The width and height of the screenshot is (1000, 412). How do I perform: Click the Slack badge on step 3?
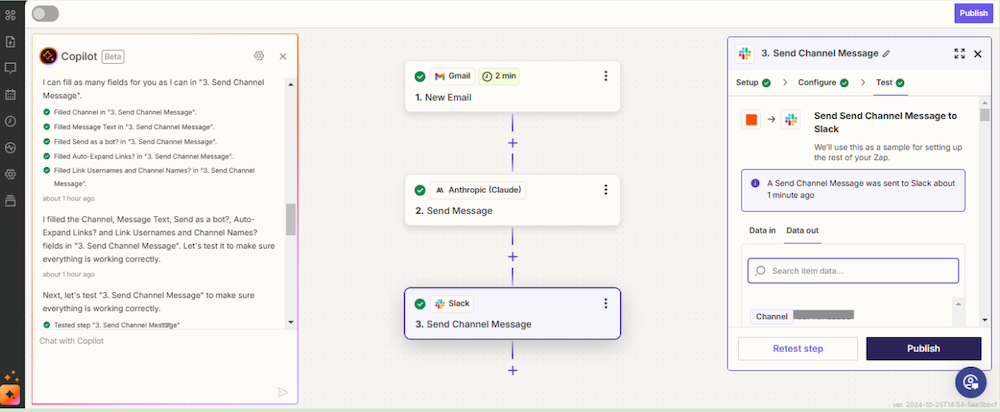[x=452, y=304]
